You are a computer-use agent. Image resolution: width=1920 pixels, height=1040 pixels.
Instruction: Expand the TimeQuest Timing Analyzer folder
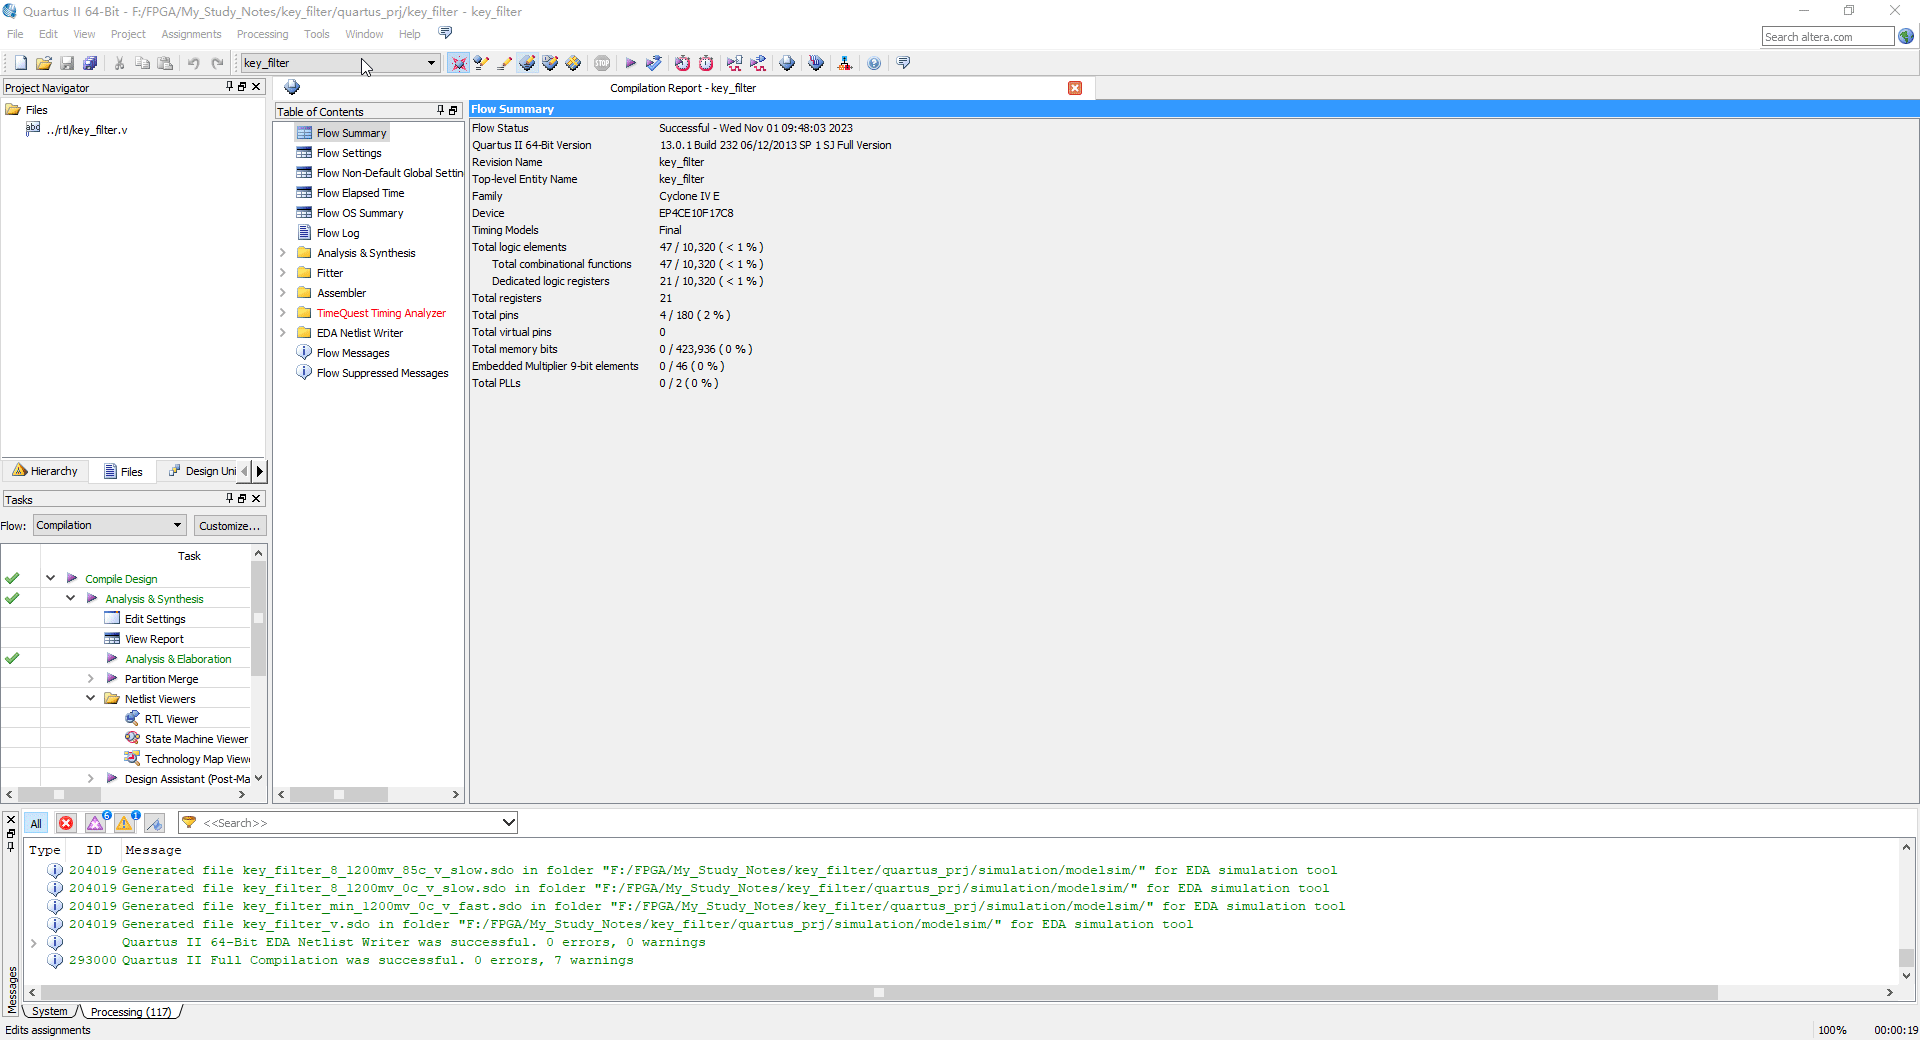click(x=282, y=313)
